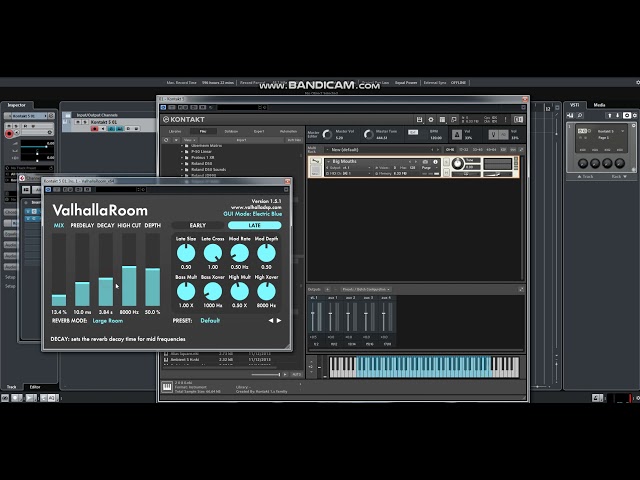Click the HIGH CUT slider bar
The height and width of the screenshot is (480, 640).
[129, 270]
